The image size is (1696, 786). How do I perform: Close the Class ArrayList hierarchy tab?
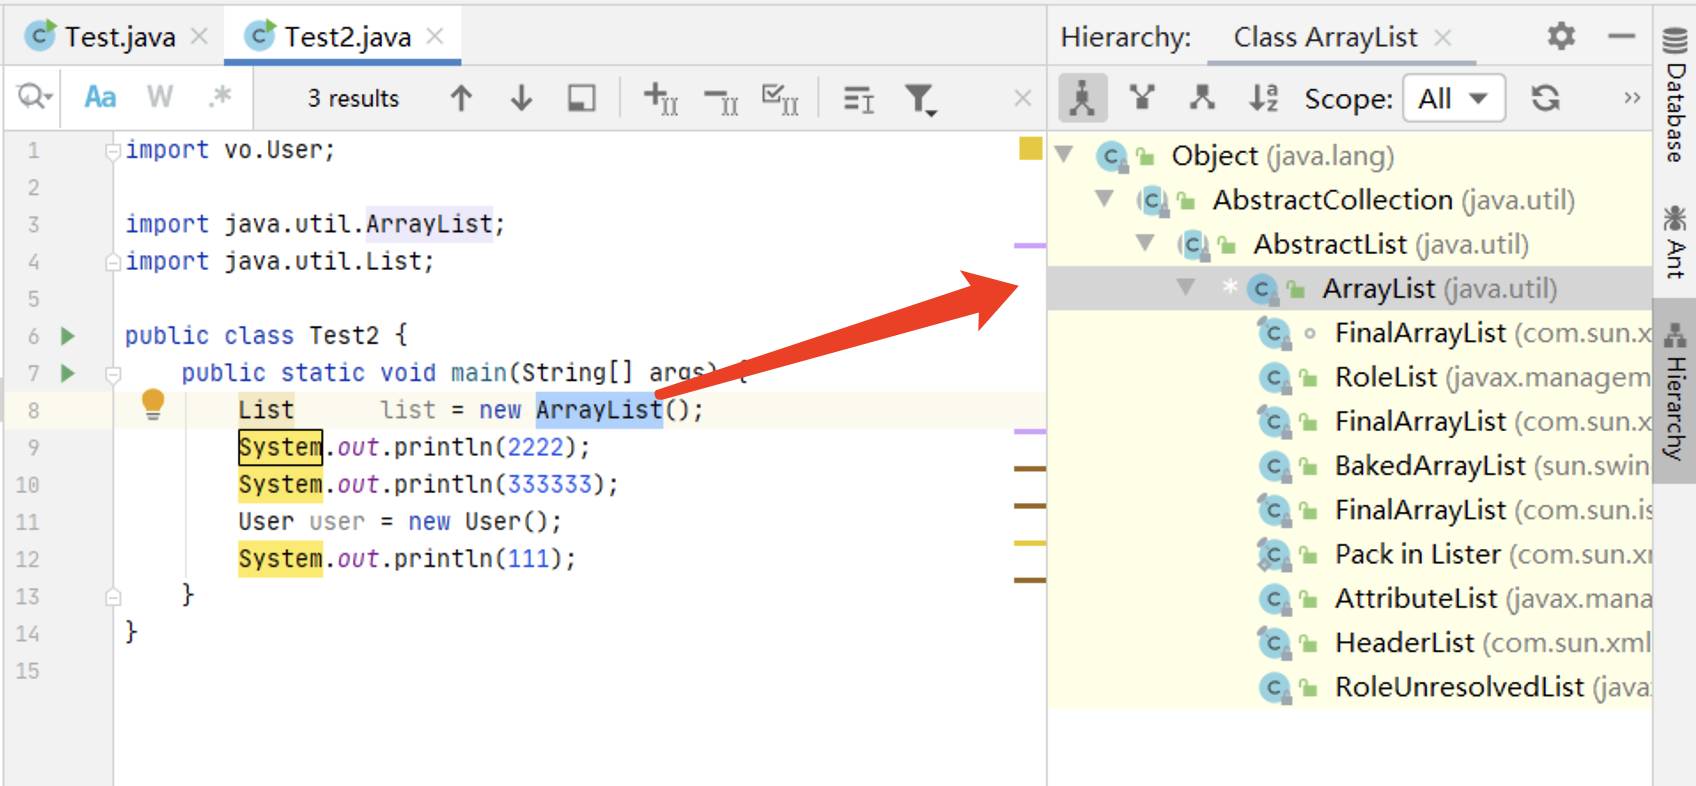click(1442, 37)
